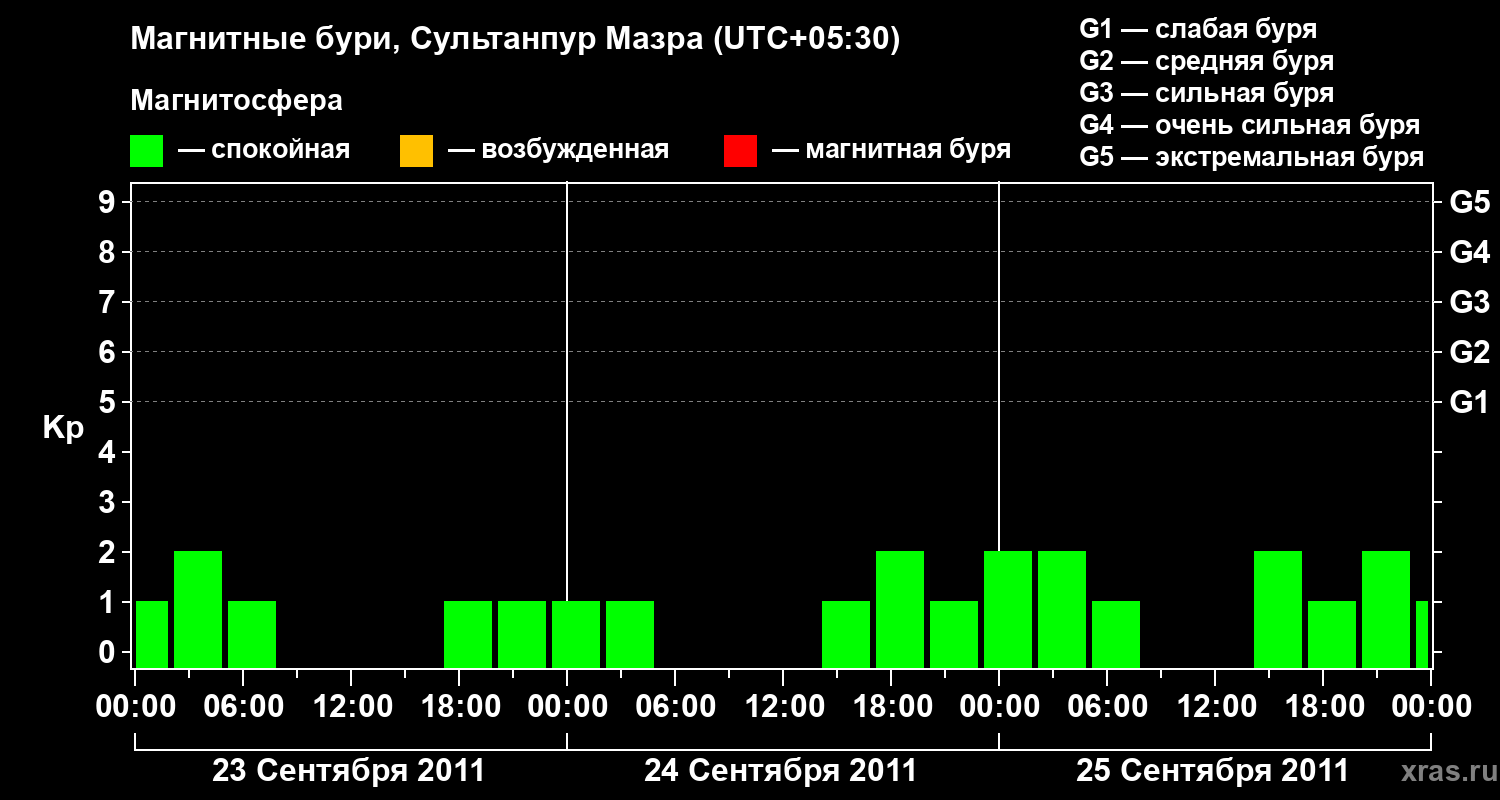Click the 'Kp' axis label
Viewport: 1500px width, 800px height.
pyautogui.click(x=62, y=428)
